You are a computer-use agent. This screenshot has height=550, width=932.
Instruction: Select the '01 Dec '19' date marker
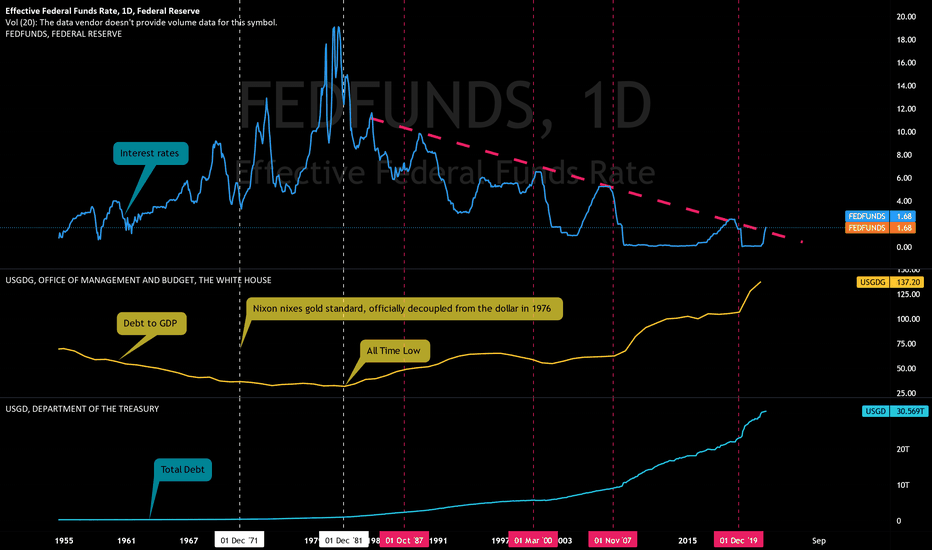(x=738, y=540)
